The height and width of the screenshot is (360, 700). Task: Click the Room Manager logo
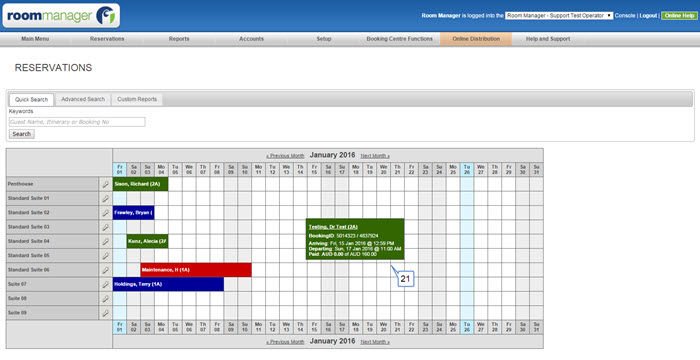point(61,16)
